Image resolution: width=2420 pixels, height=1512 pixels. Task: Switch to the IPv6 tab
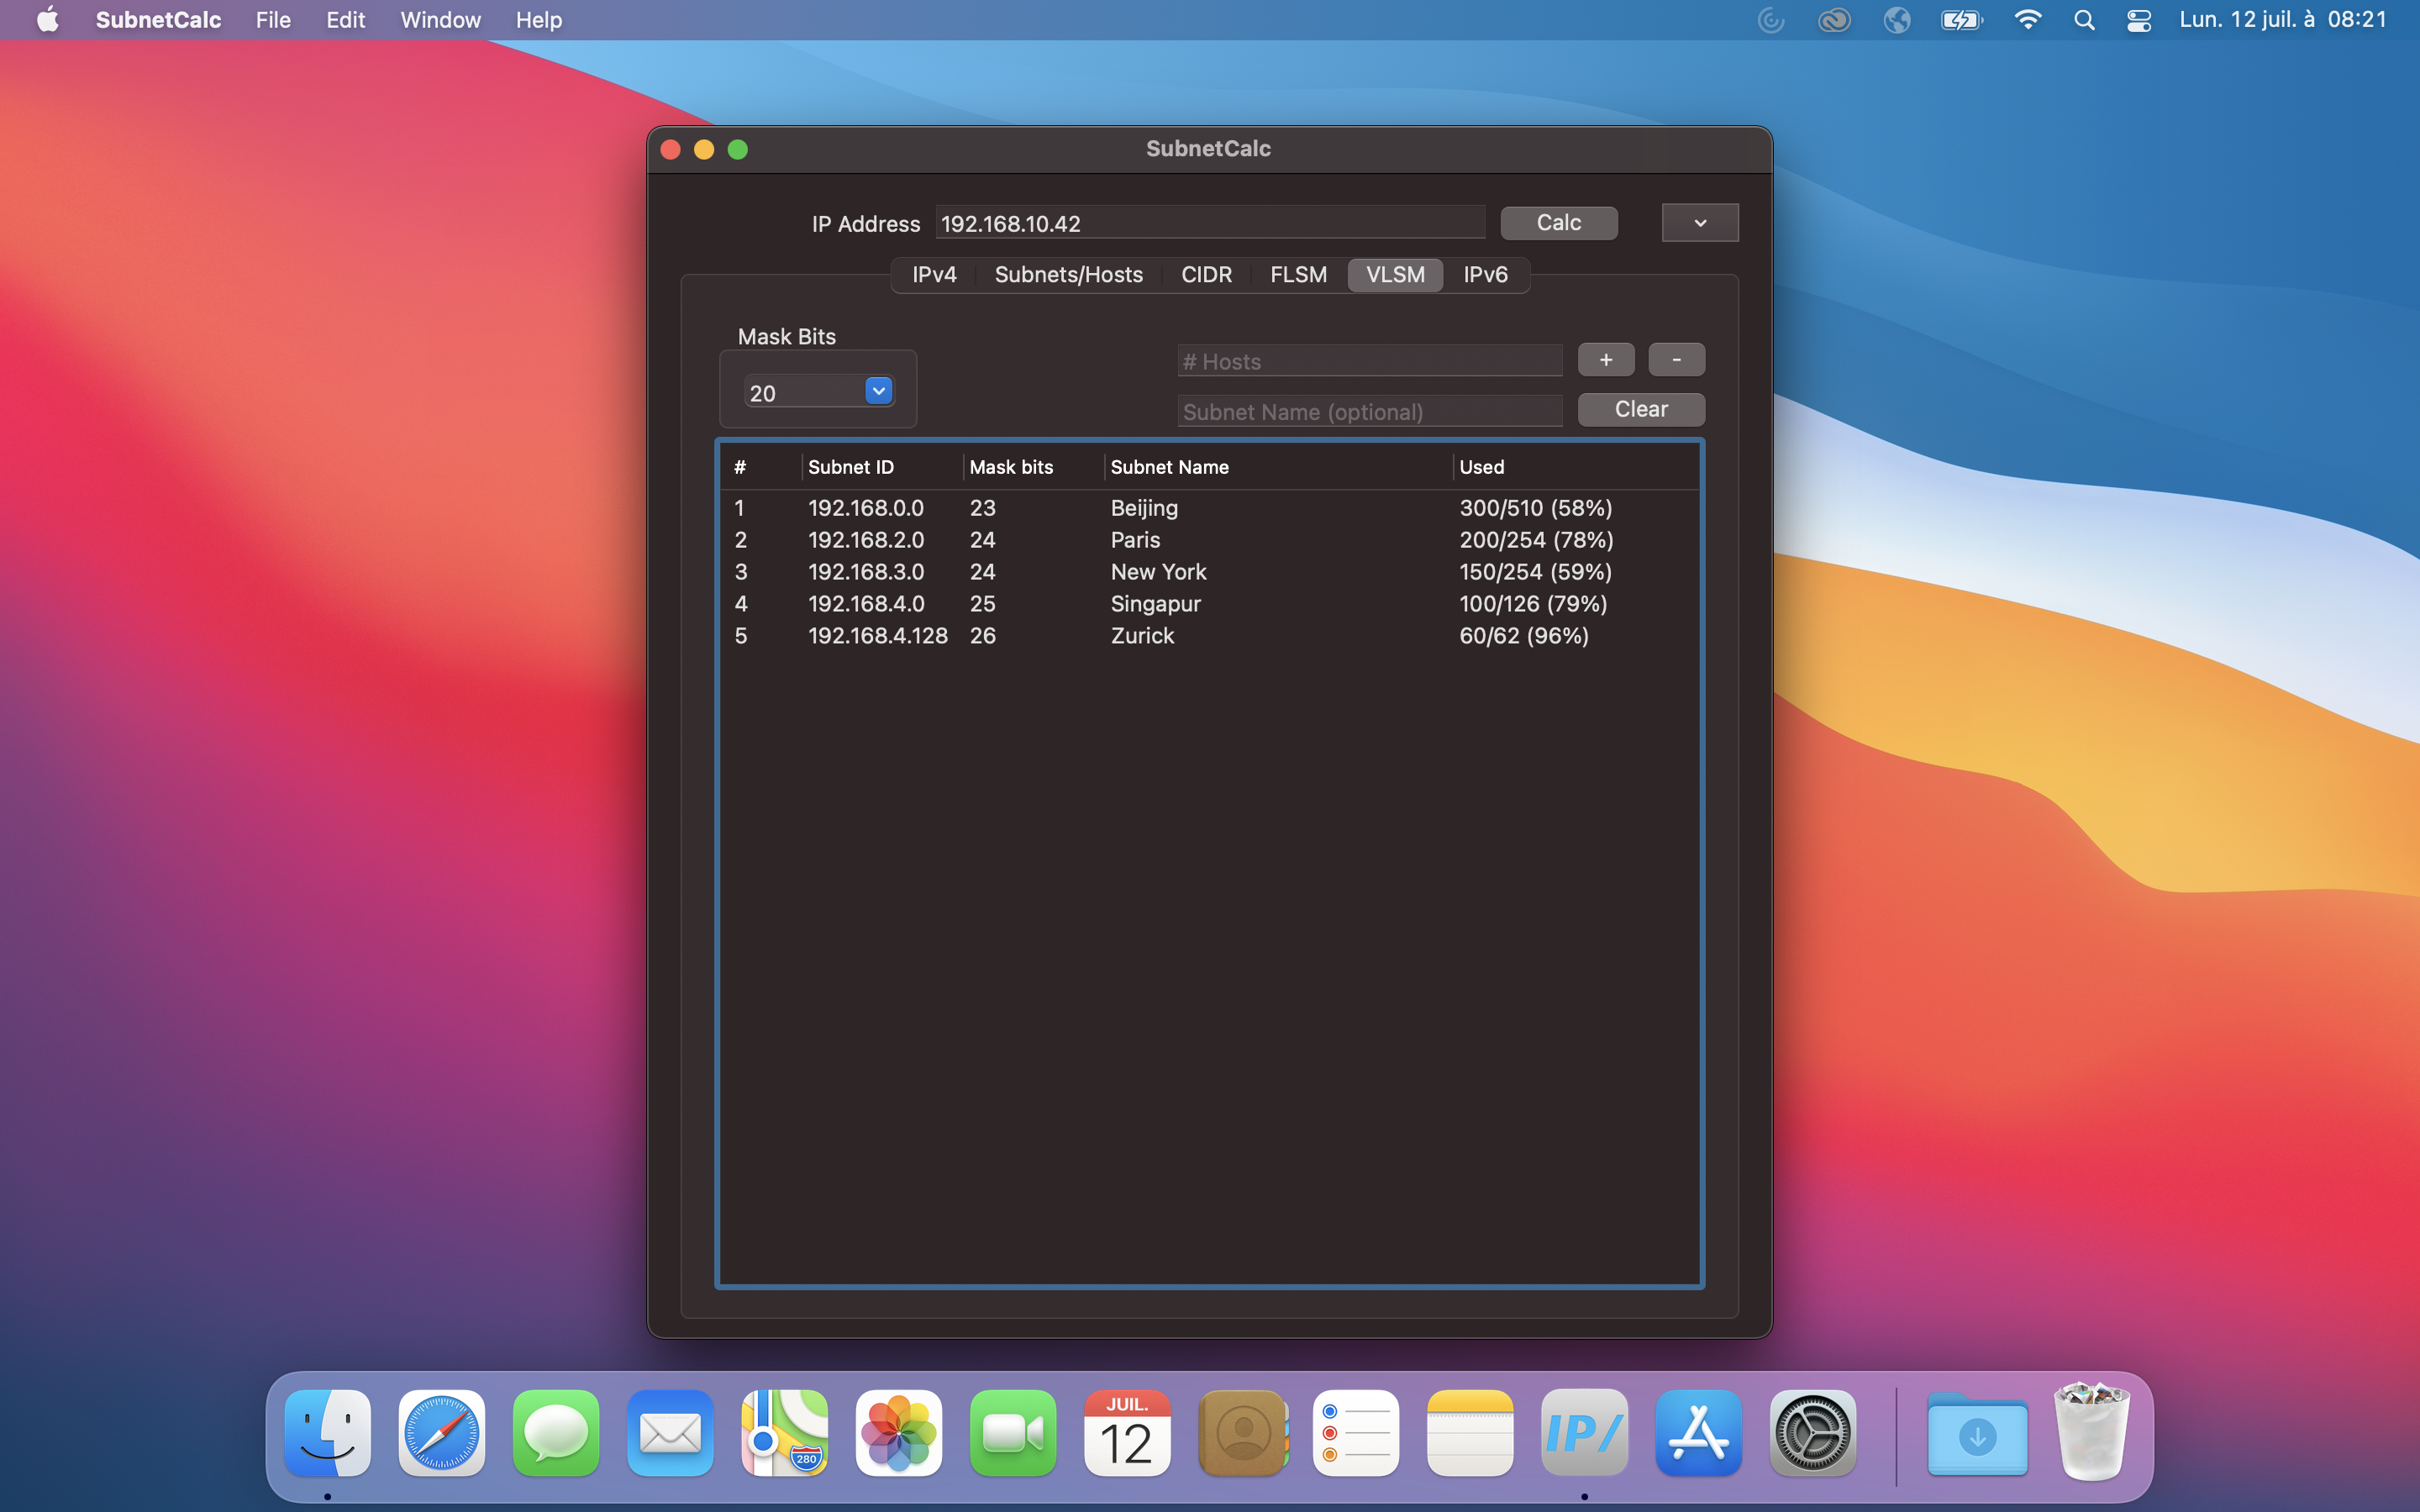(x=1485, y=274)
